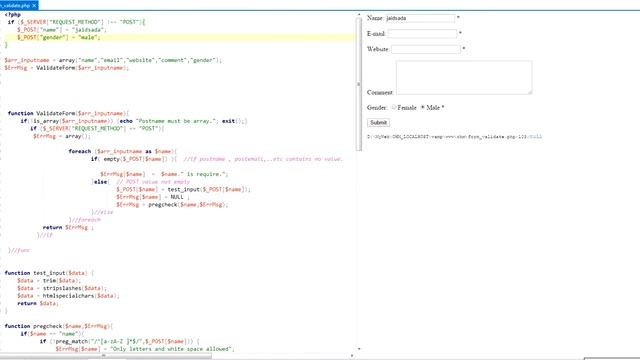640x360 pixels.
Task: Click the "is require." error message line
Action: point(164,174)
